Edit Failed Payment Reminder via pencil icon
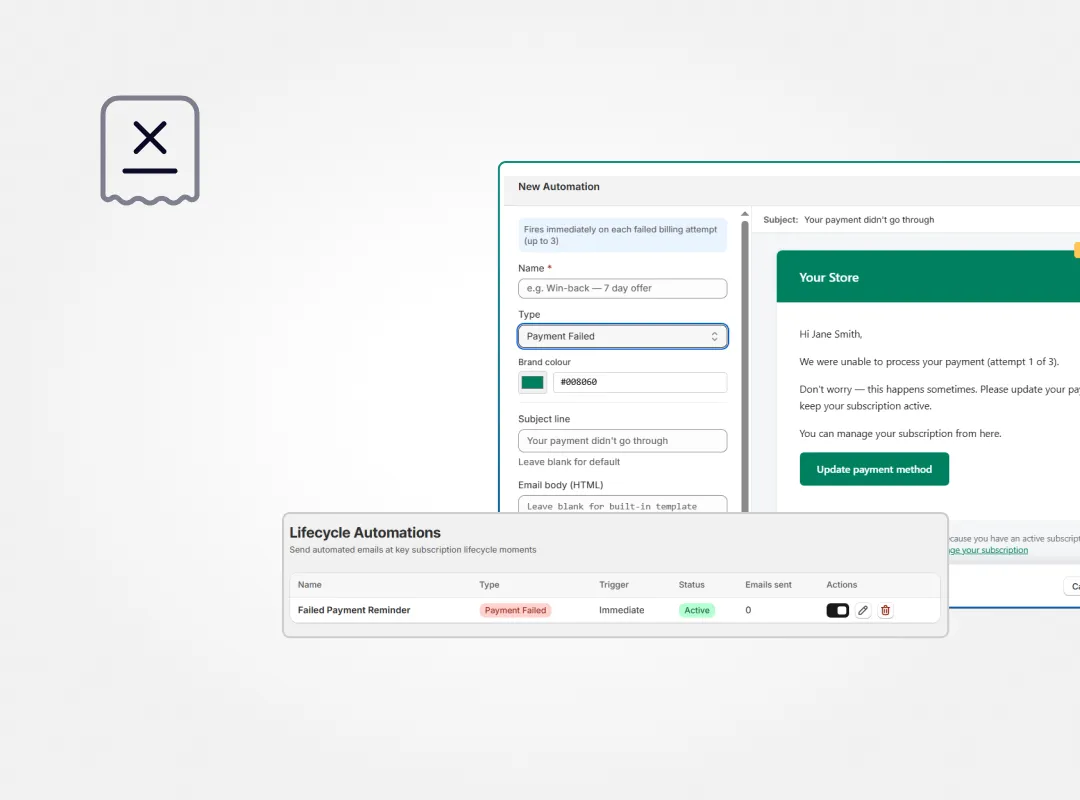 862,611
